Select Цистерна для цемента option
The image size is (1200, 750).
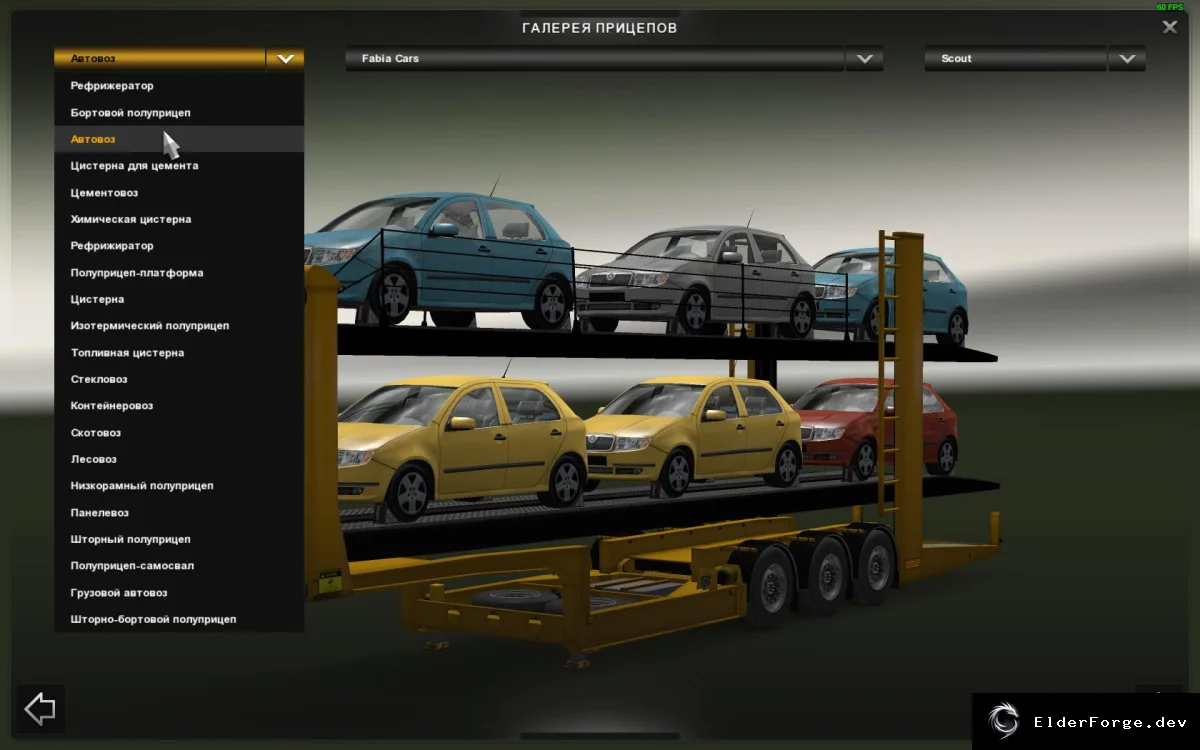[179, 166]
